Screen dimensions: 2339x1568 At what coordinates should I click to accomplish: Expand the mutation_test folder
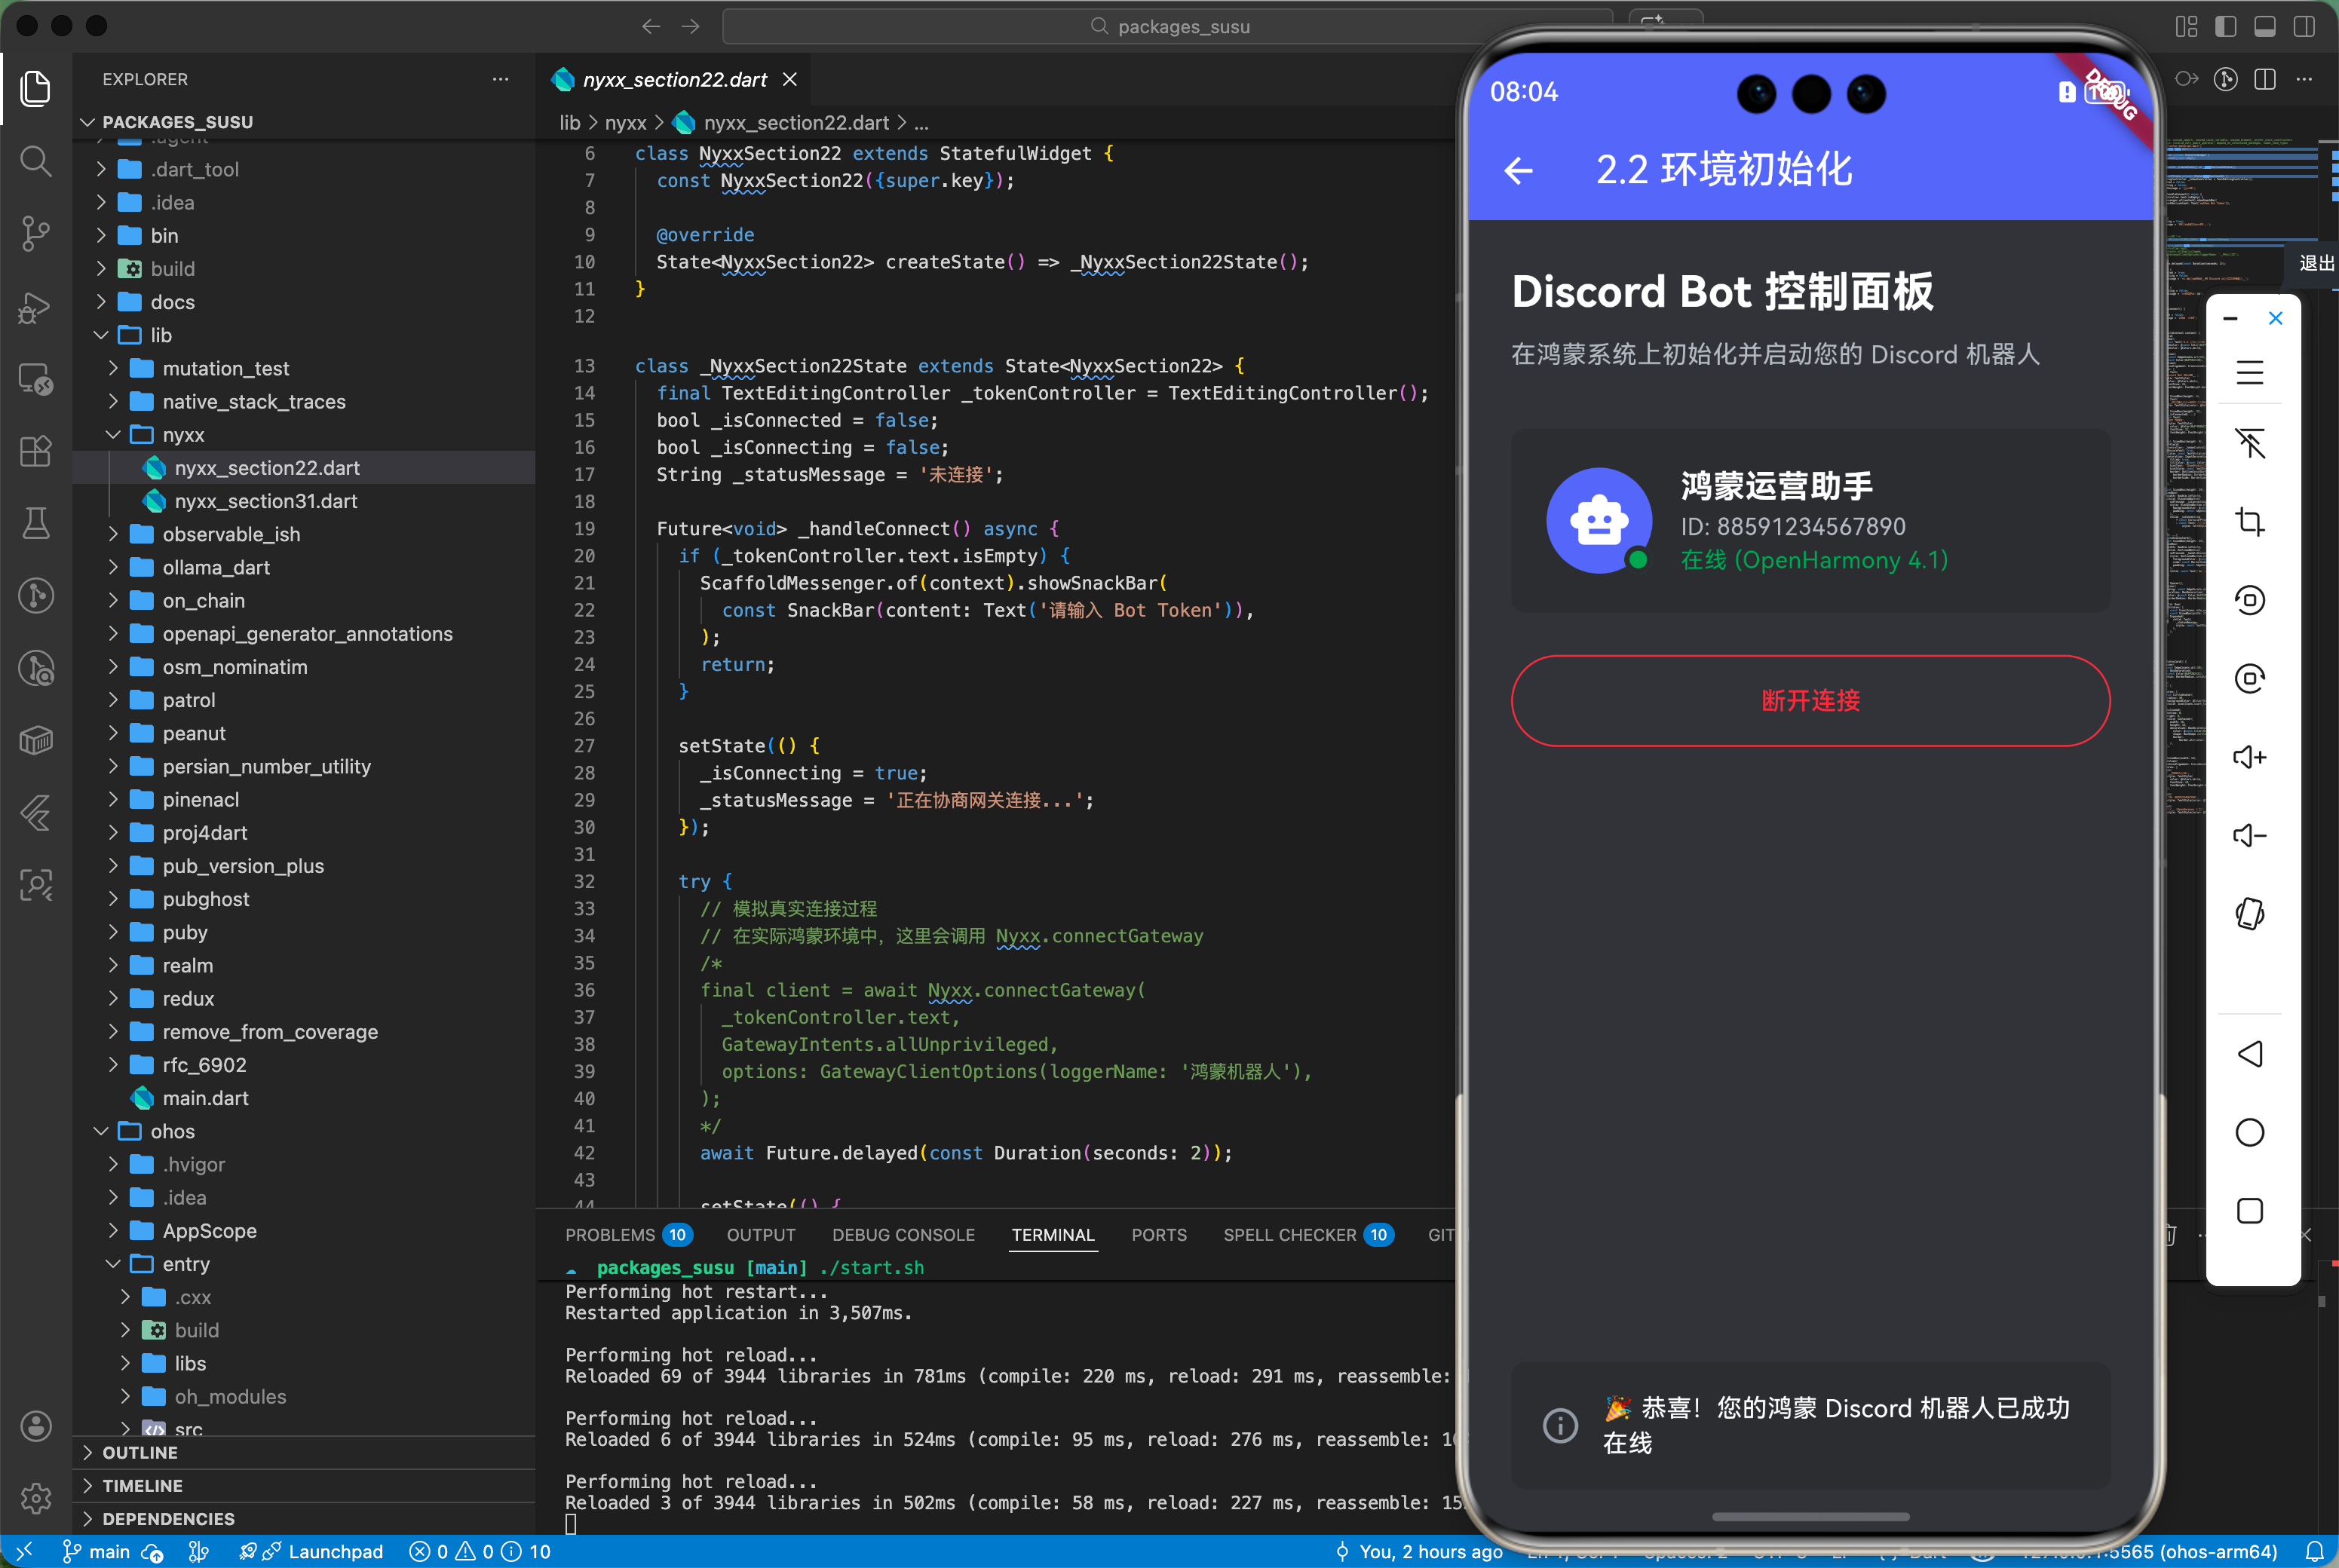304,368
